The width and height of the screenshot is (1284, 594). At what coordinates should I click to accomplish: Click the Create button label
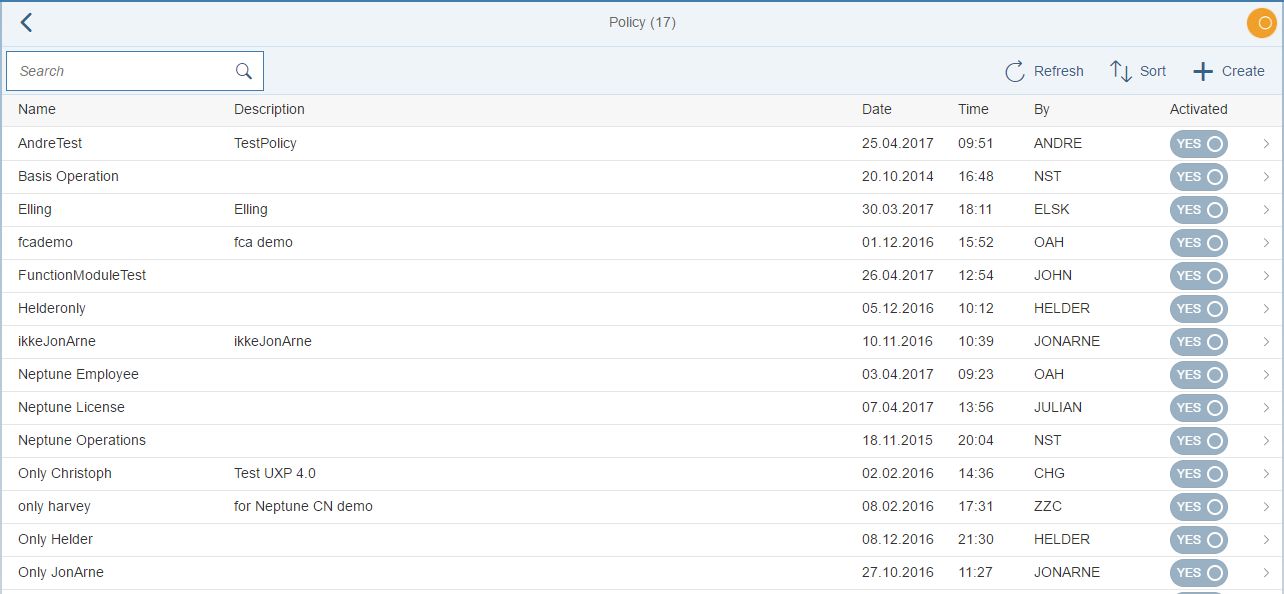tap(1243, 71)
